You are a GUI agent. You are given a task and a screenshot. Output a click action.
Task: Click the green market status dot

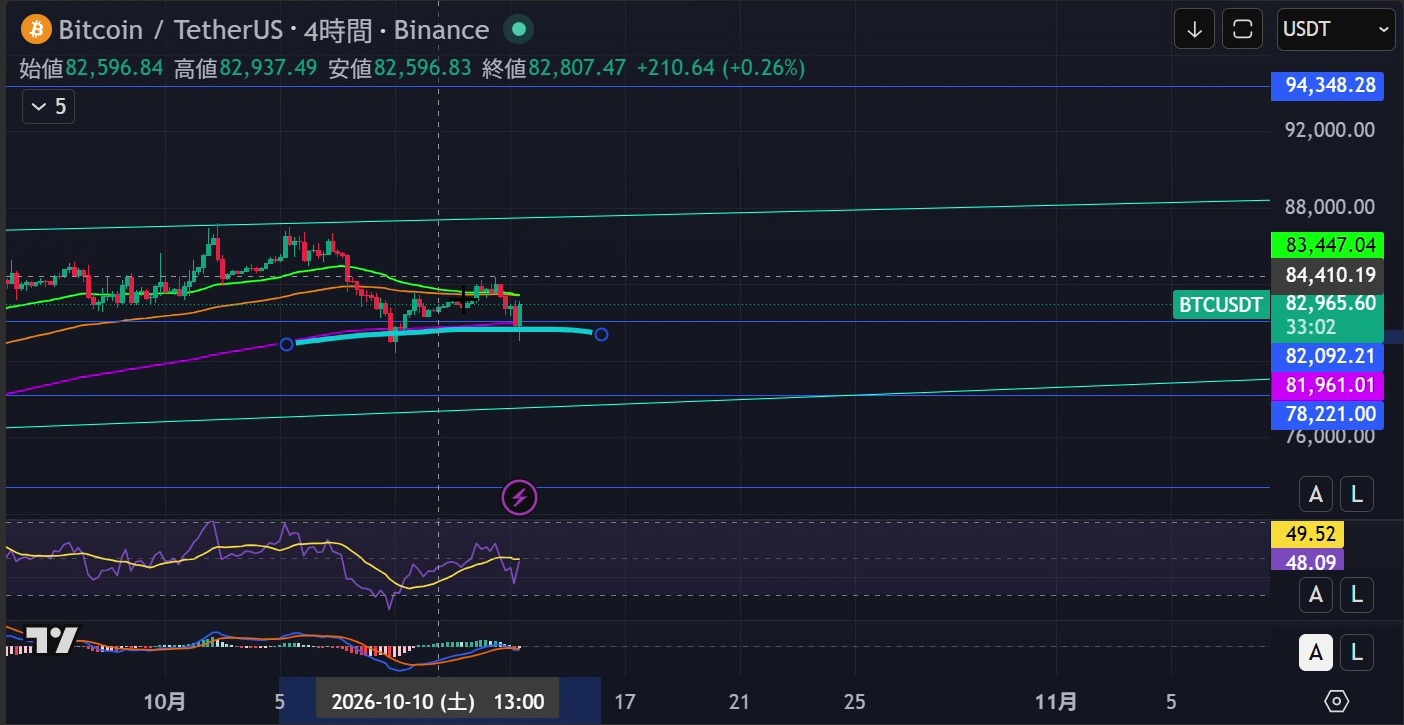(x=518, y=29)
